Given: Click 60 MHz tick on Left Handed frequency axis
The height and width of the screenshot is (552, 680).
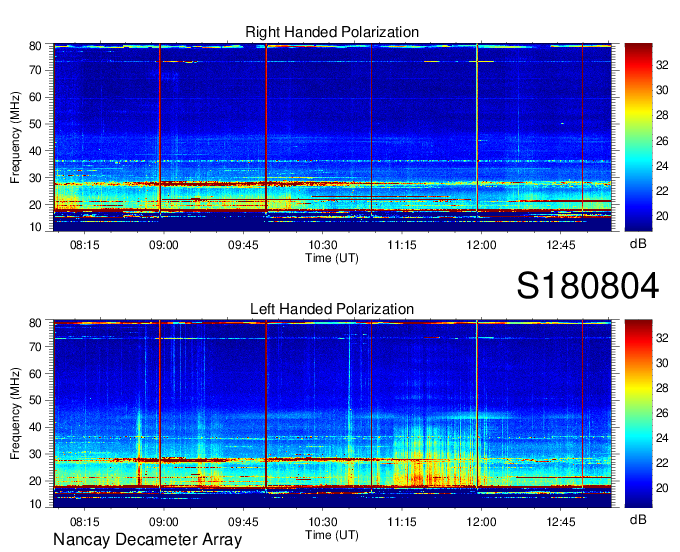Looking at the screenshot, I should pos(35,374).
